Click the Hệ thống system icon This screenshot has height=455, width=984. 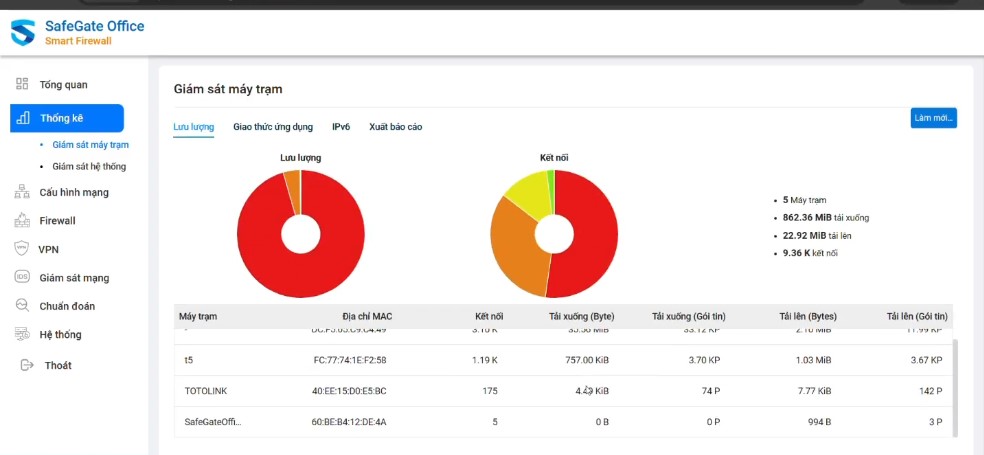pyautogui.click(x=22, y=334)
